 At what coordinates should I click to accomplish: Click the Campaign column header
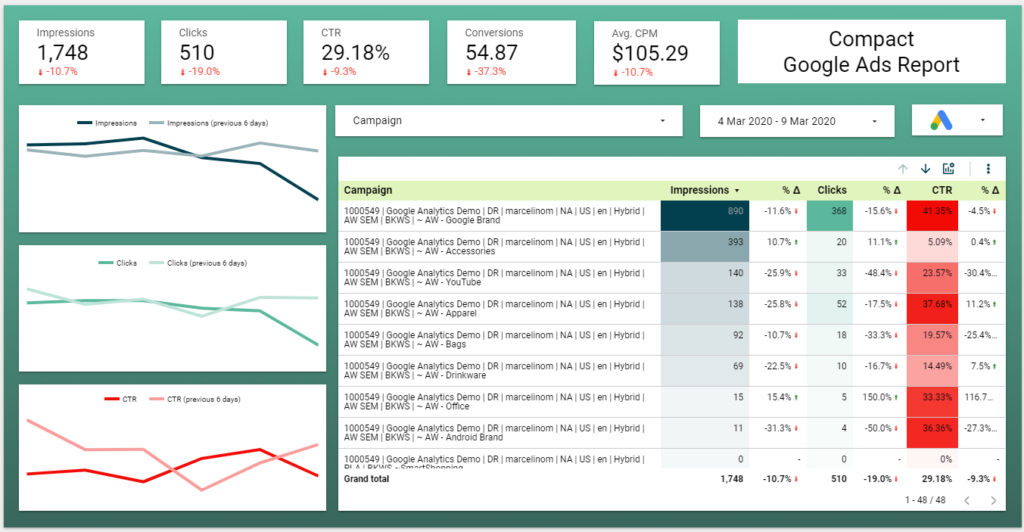coord(368,190)
